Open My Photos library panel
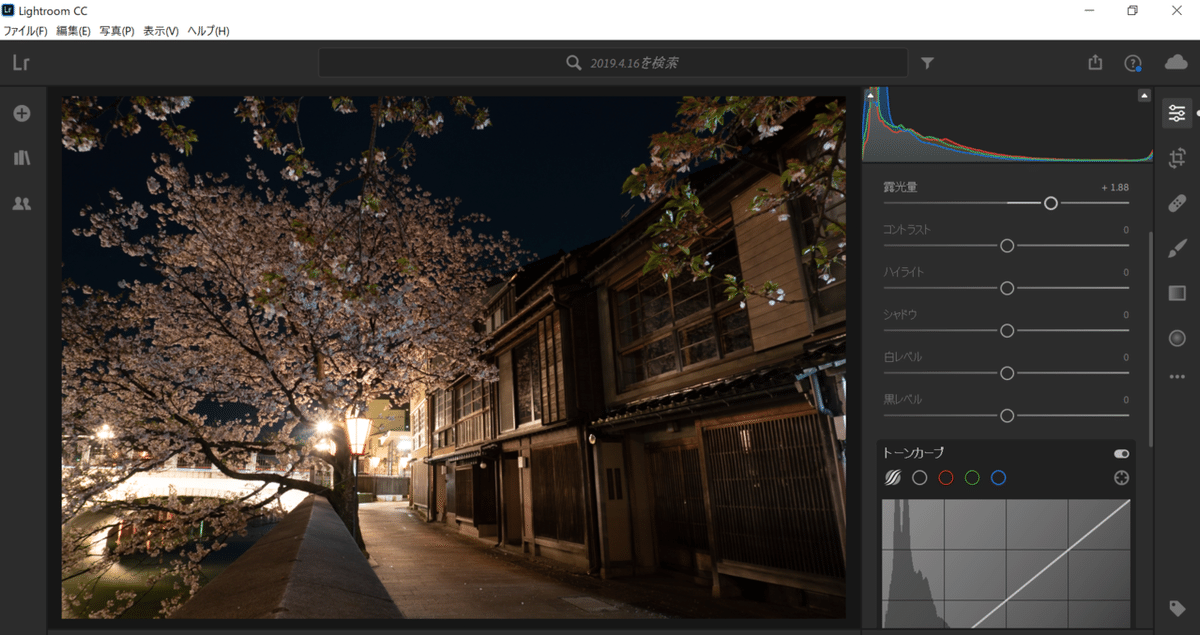This screenshot has height=635, width=1200. 21,158
